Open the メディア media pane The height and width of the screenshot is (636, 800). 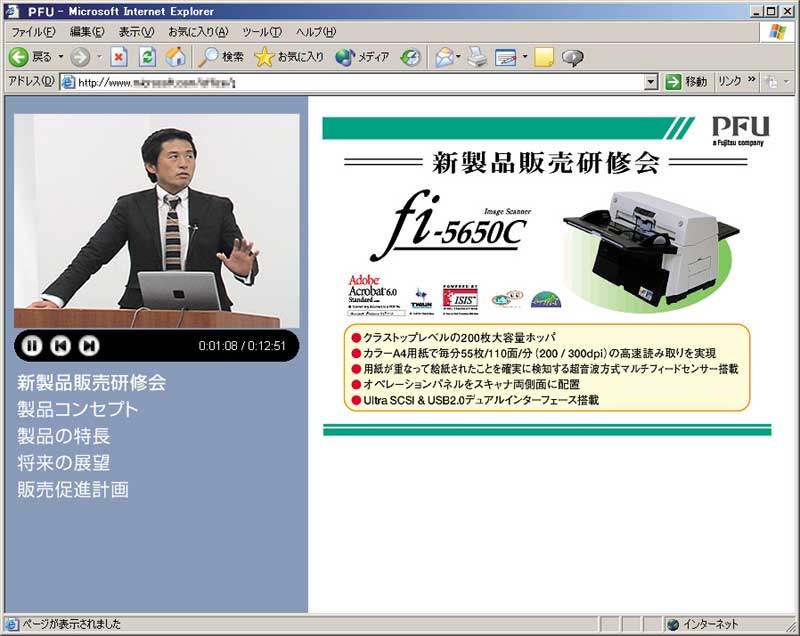363,57
